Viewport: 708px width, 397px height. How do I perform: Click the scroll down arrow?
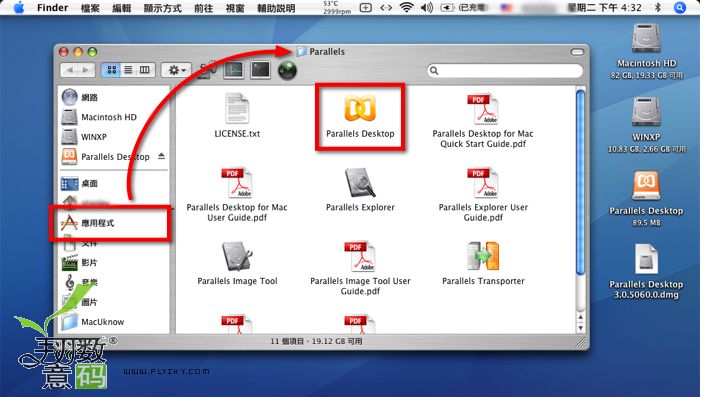point(581,328)
